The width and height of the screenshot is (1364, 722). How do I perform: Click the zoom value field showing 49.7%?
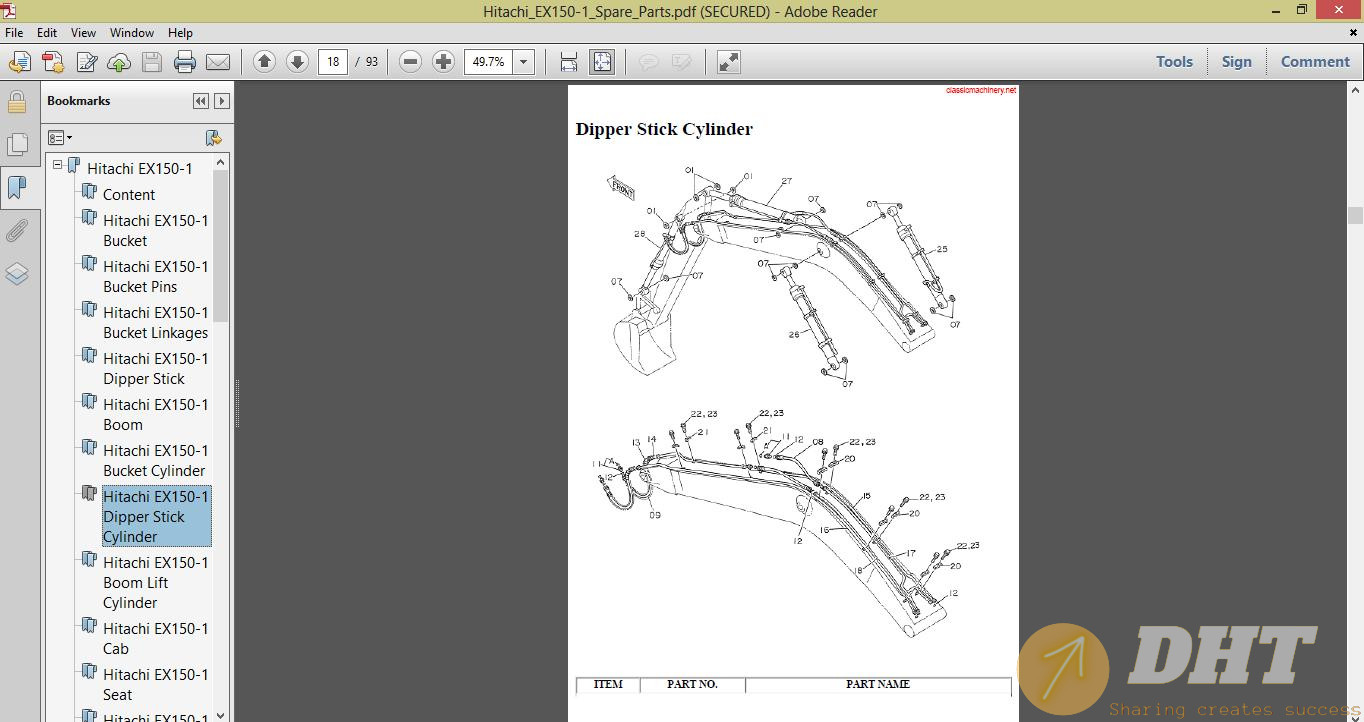tap(489, 62)
